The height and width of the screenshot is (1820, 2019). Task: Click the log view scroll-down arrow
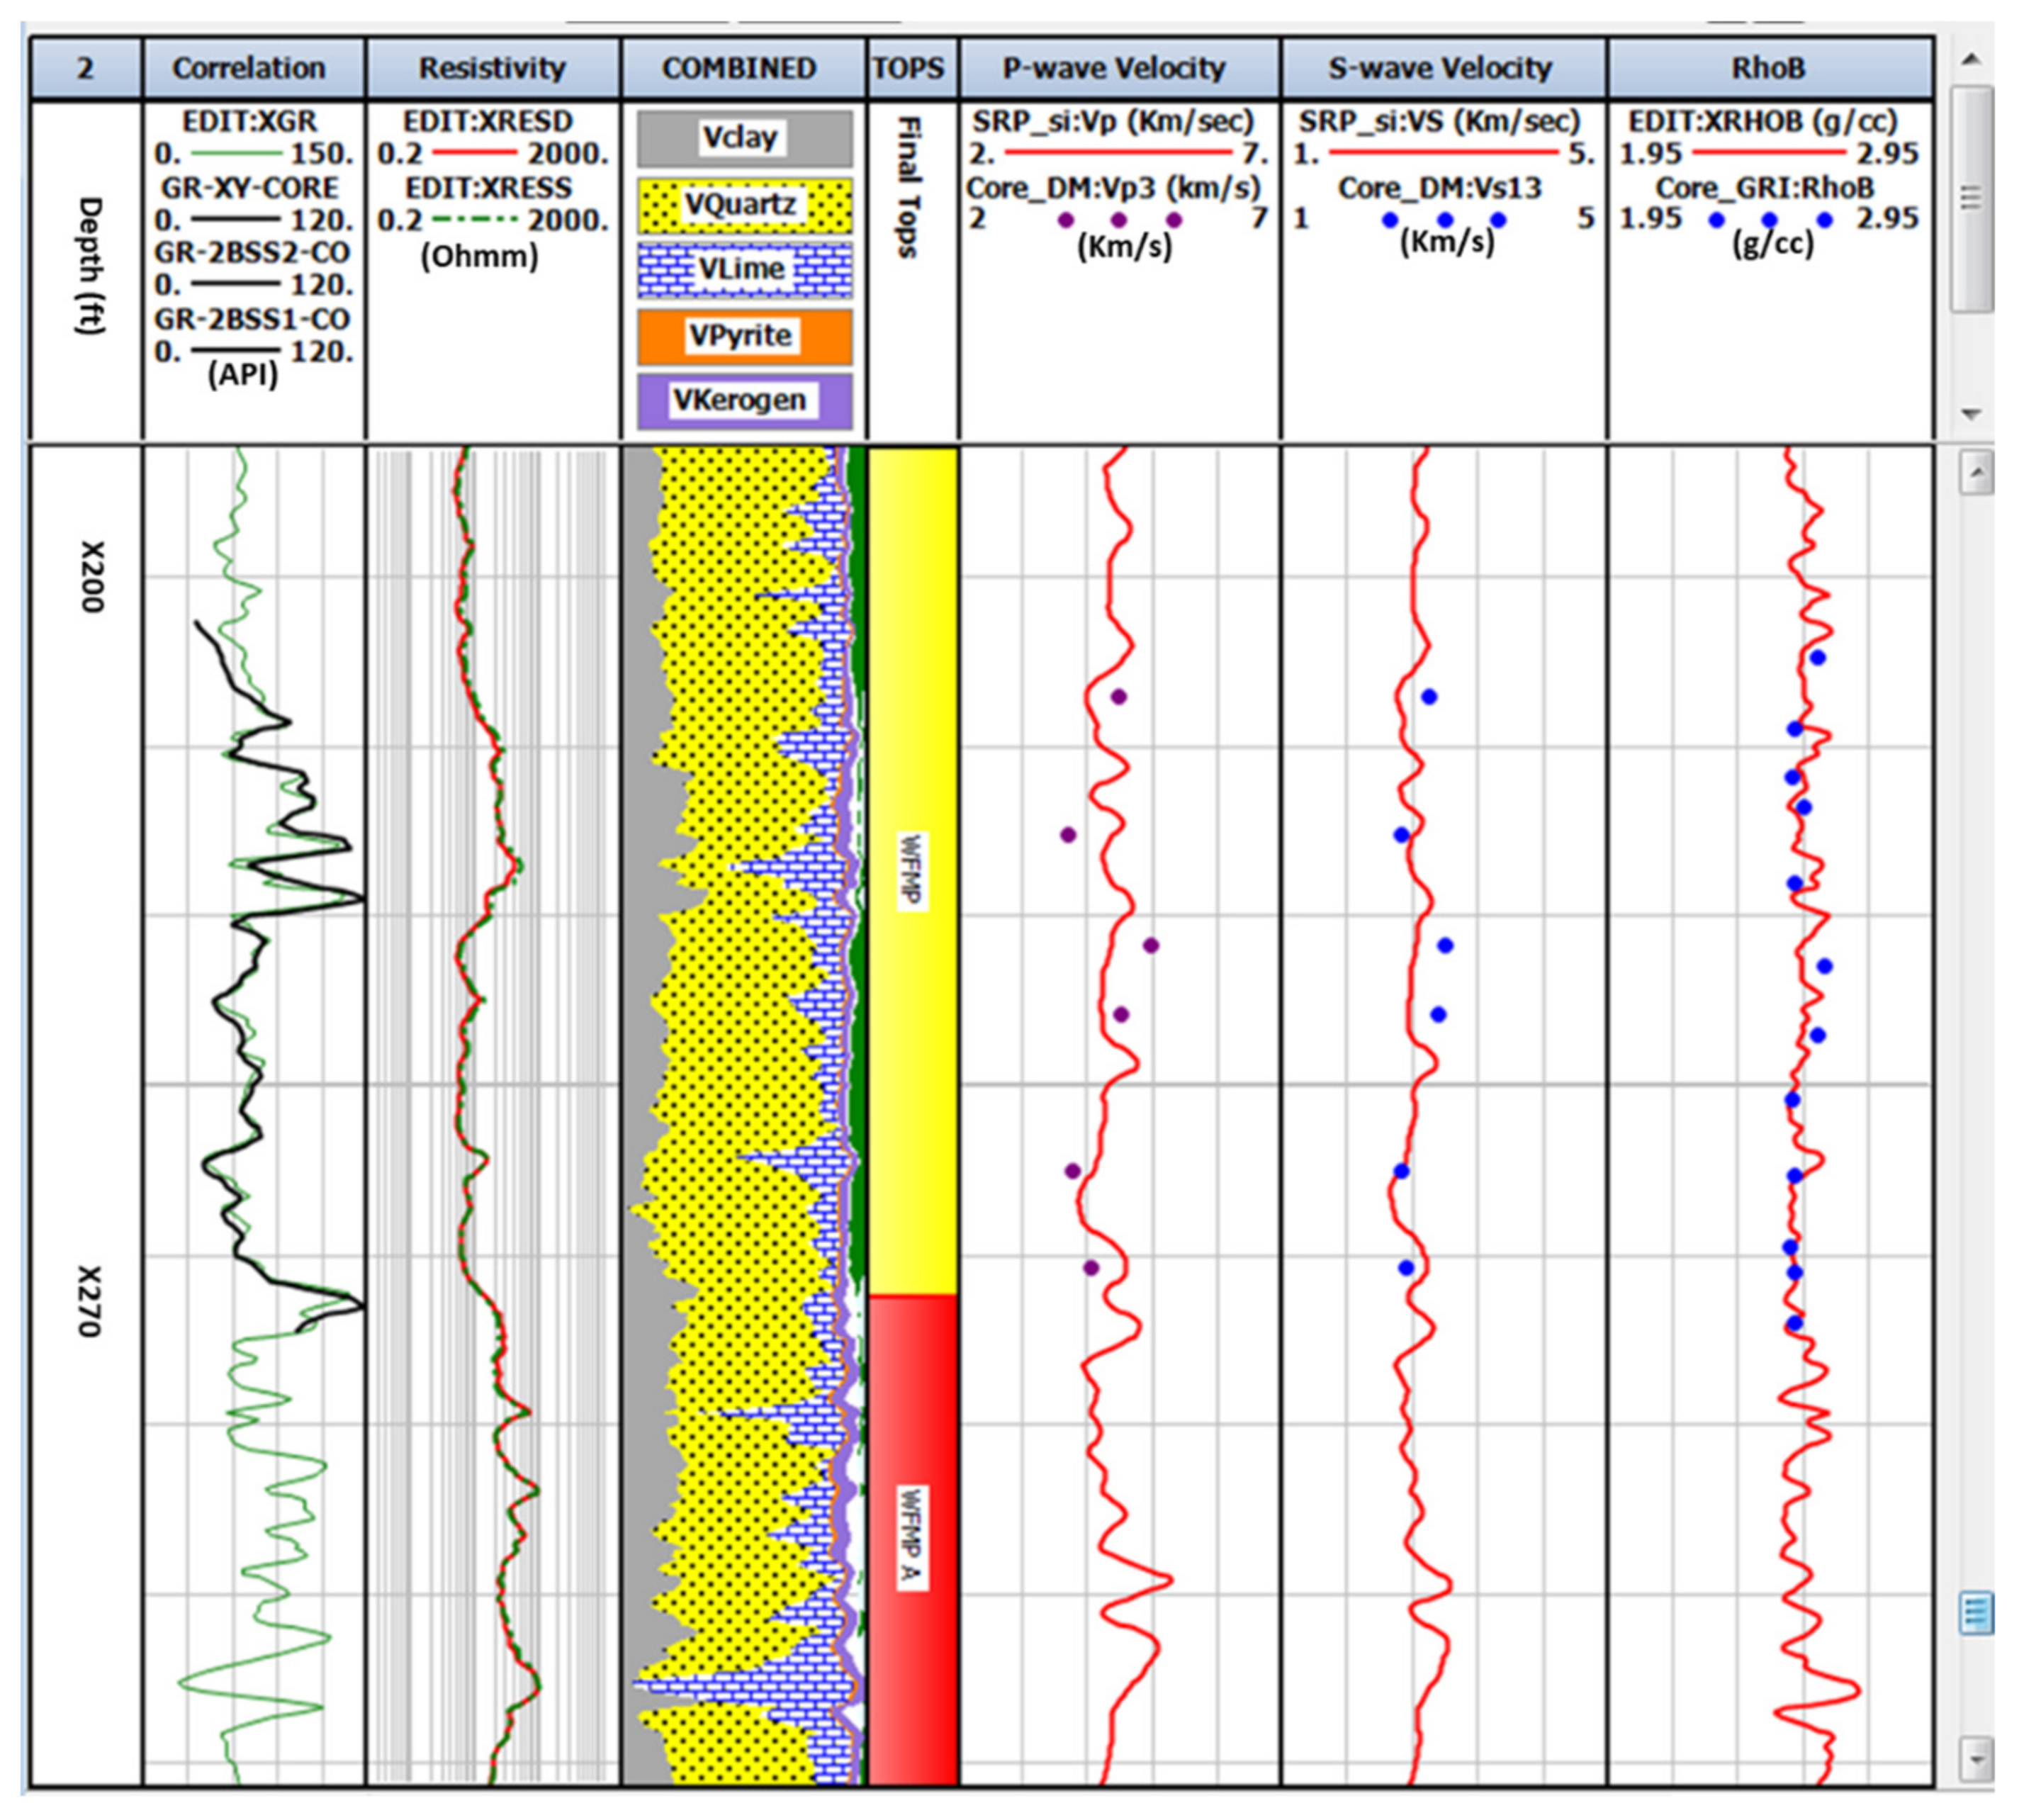(x=1976, y=1758)
